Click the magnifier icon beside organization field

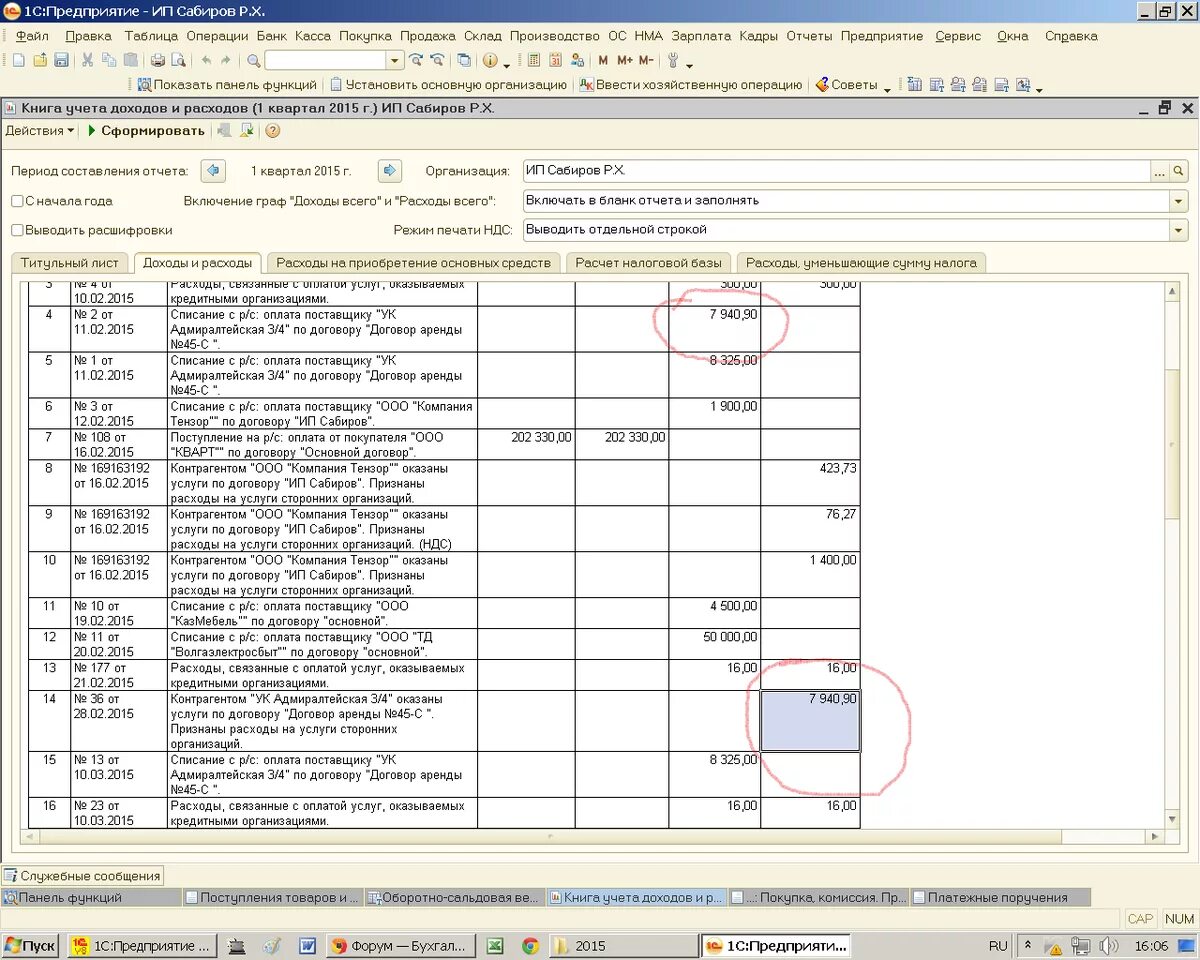pyautogui.click(x=1179, y=171)
